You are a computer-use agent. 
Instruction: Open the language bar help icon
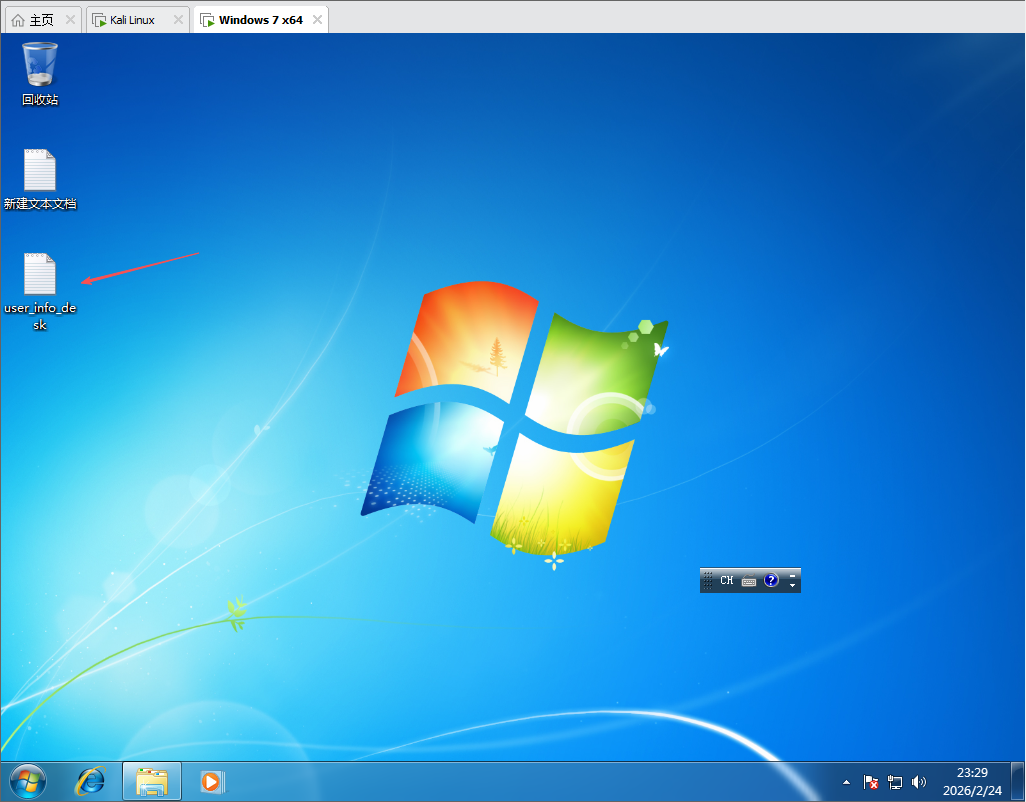point(771,580)
